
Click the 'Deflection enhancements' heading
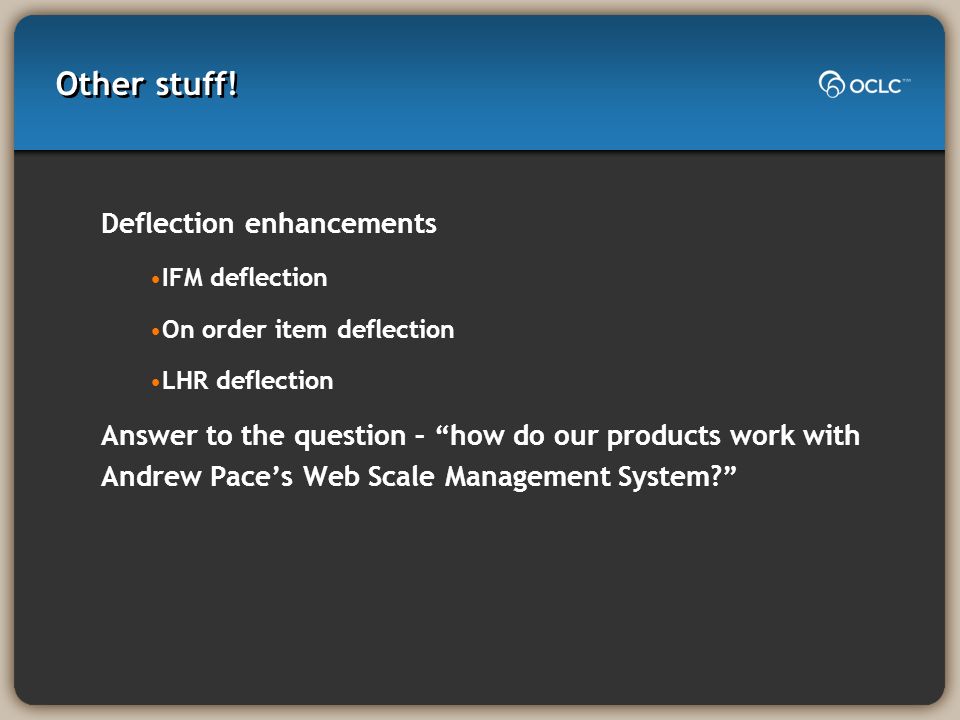[269, 223]
